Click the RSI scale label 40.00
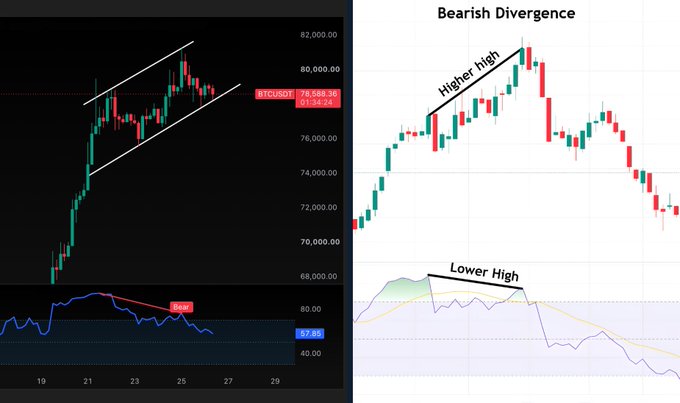680x403 pixels. (311, 354)
